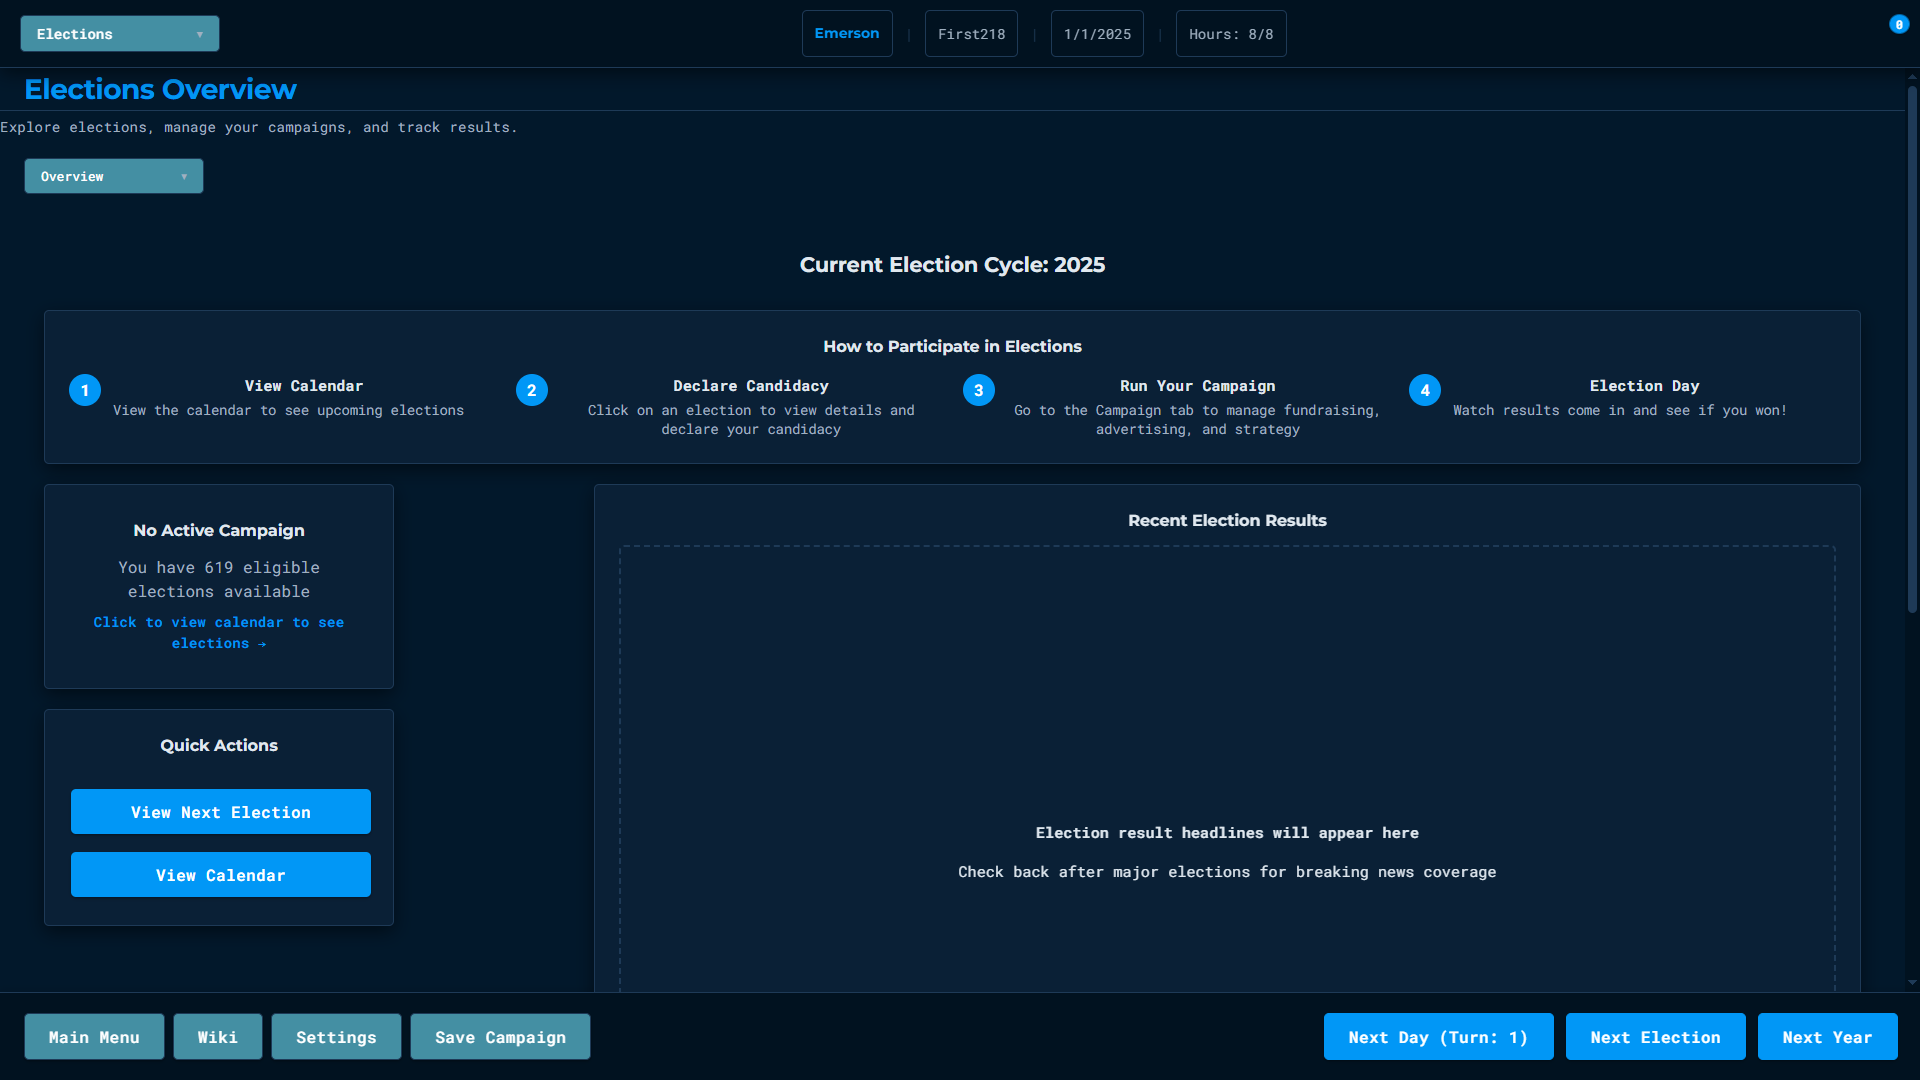Image resolution: width=1920 pixels, height=1080 pixels.
Task: Open the Elections section dropdown
Action: (x=120, y=34)
